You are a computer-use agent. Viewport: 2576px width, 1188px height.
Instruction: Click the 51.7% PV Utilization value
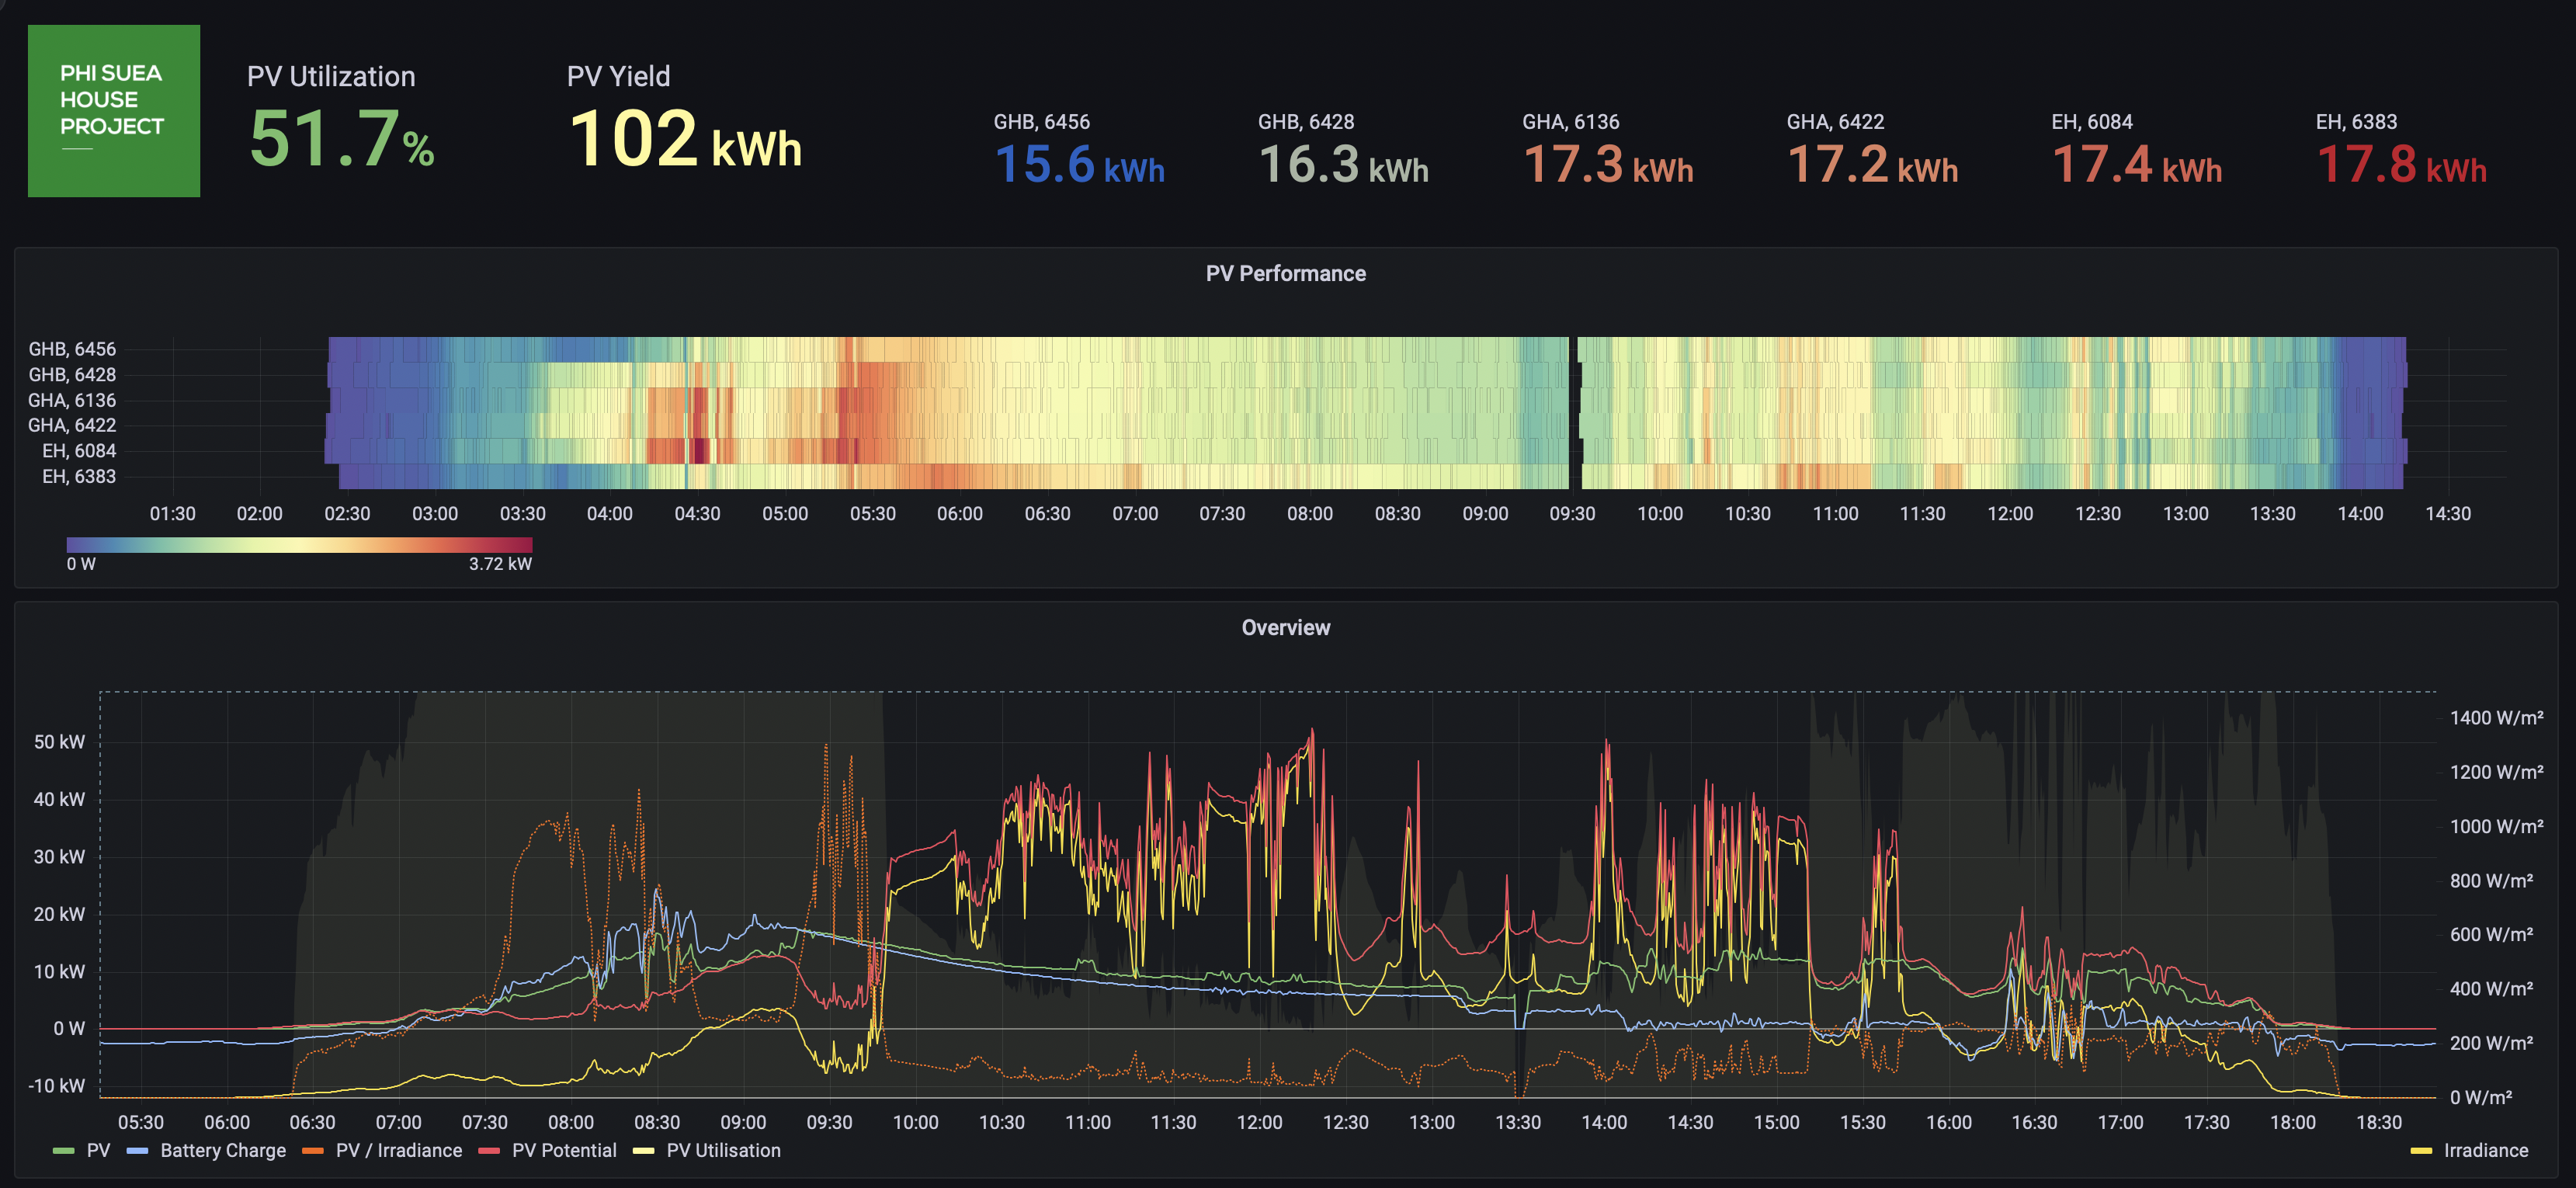click(x=341, y=140)
